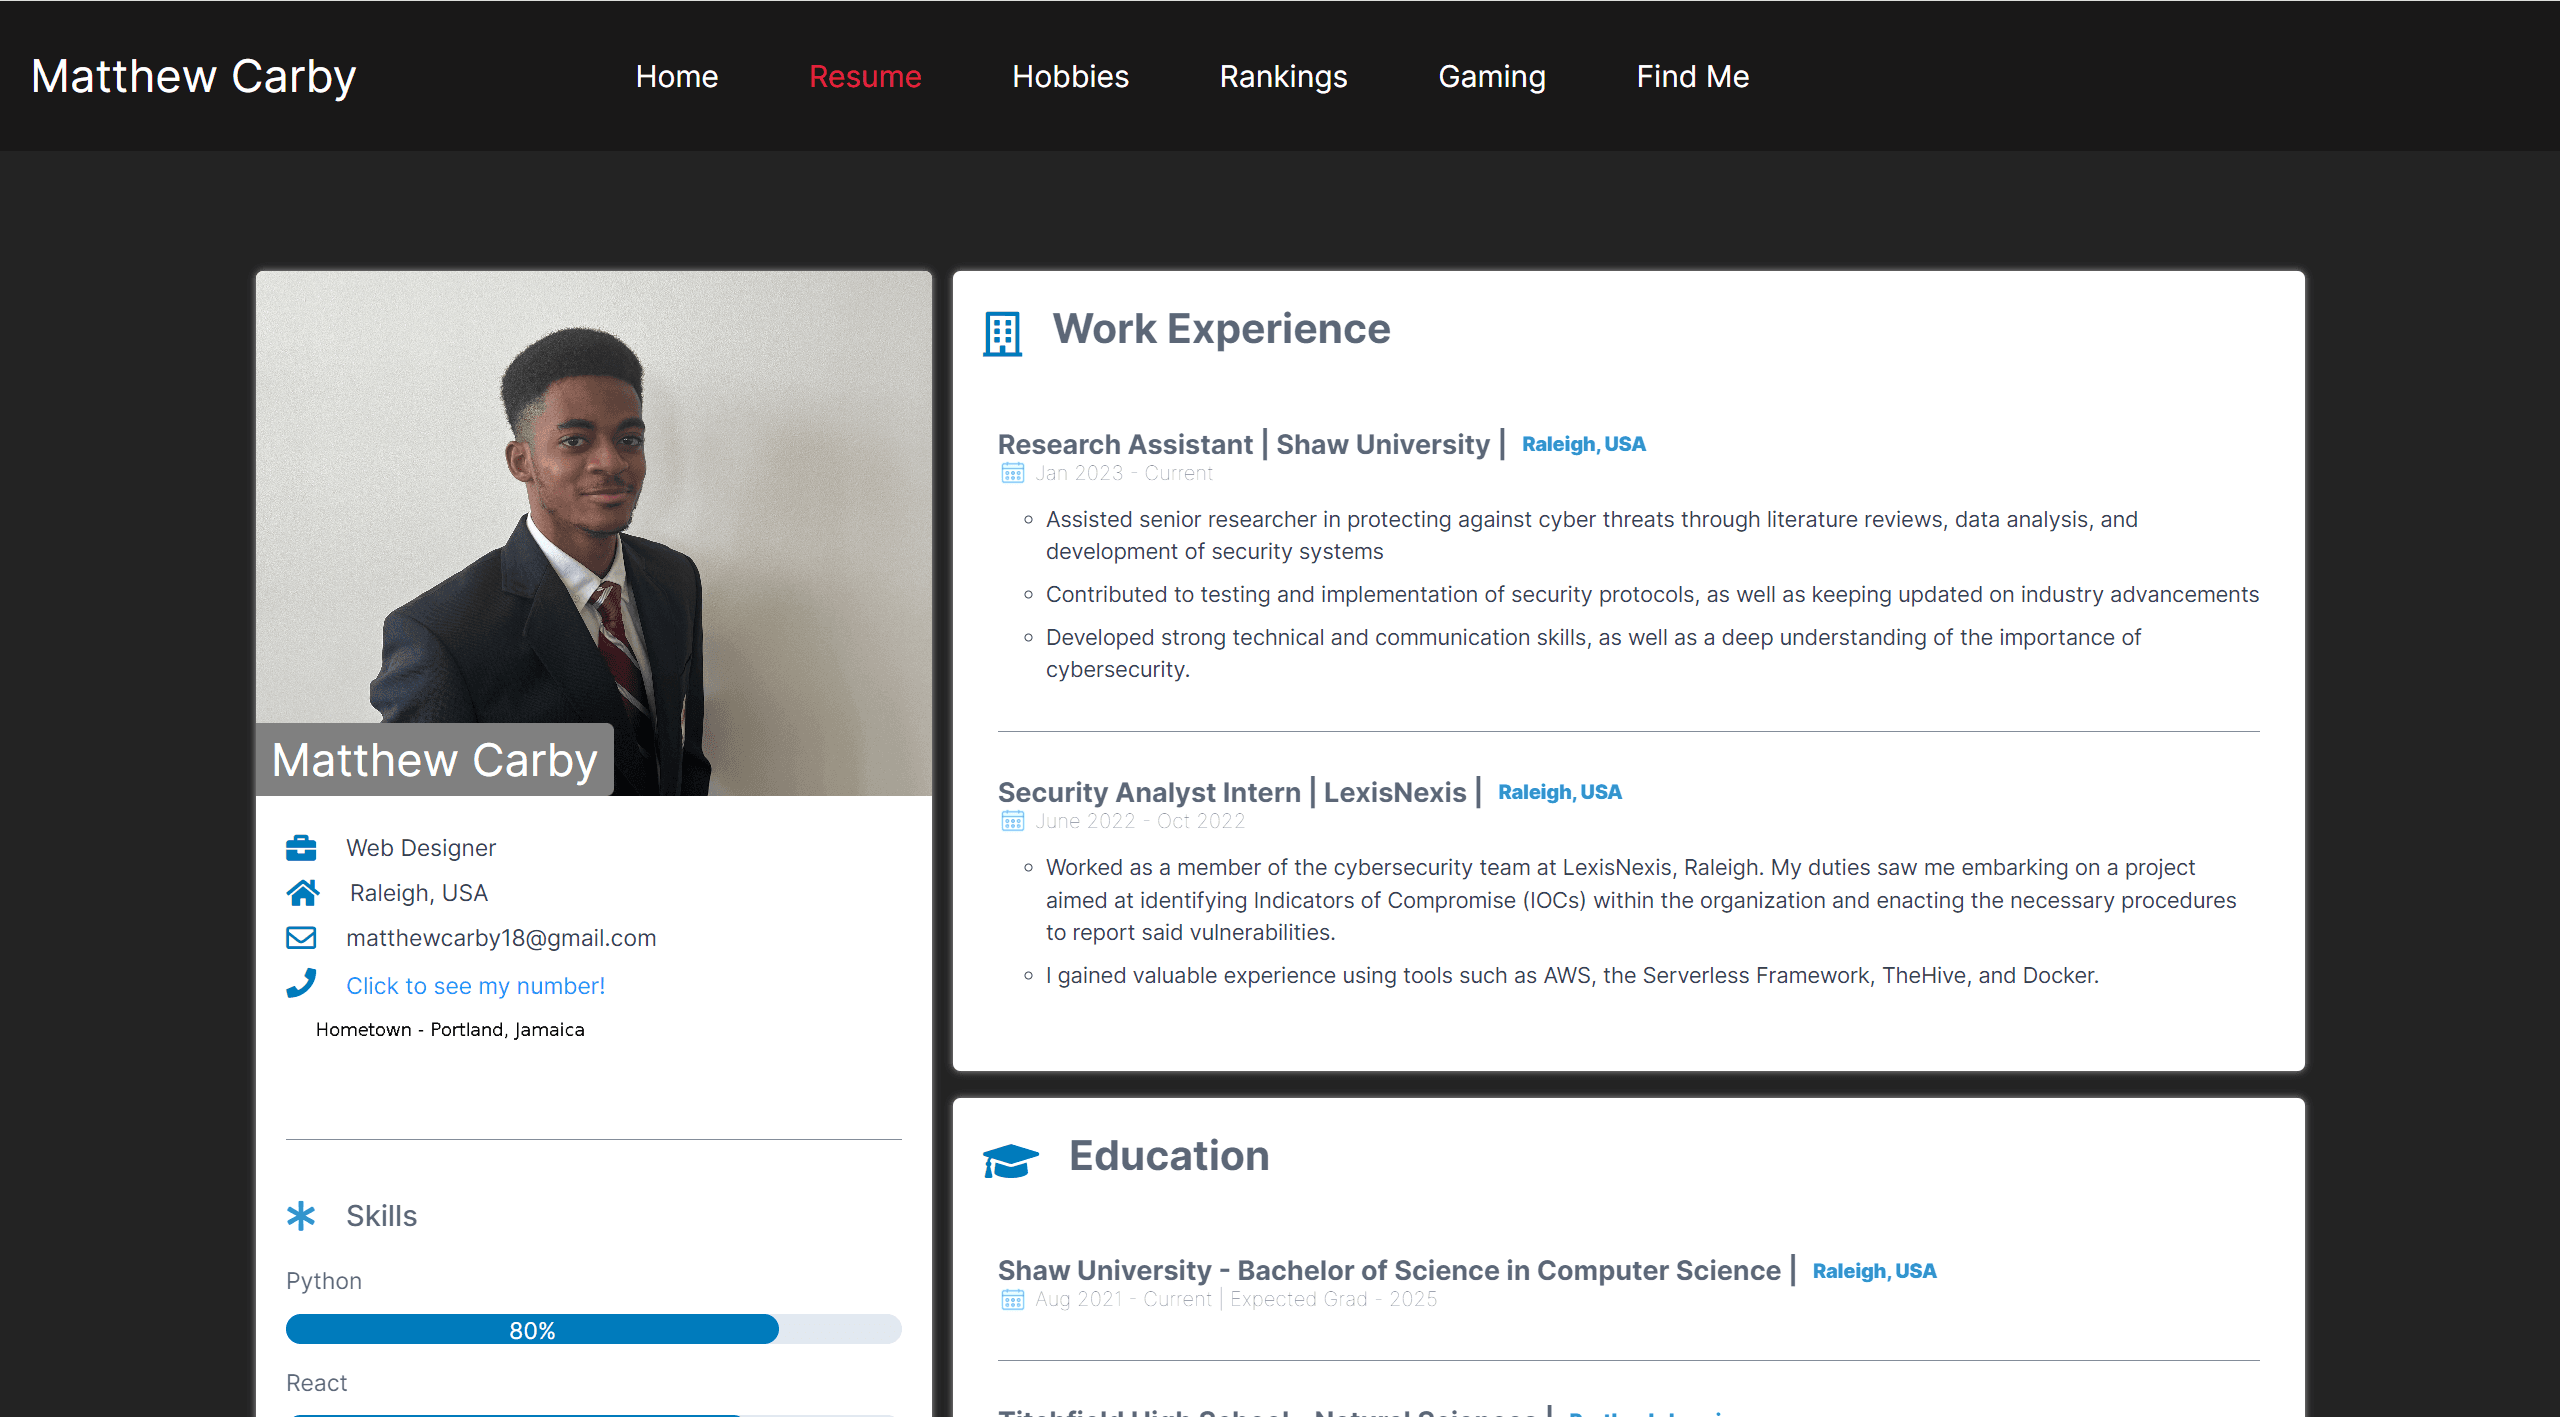2560x1417 pixels.
Task: Click the home icon beside Raleigh, USA
Action: tap(303, 892)
